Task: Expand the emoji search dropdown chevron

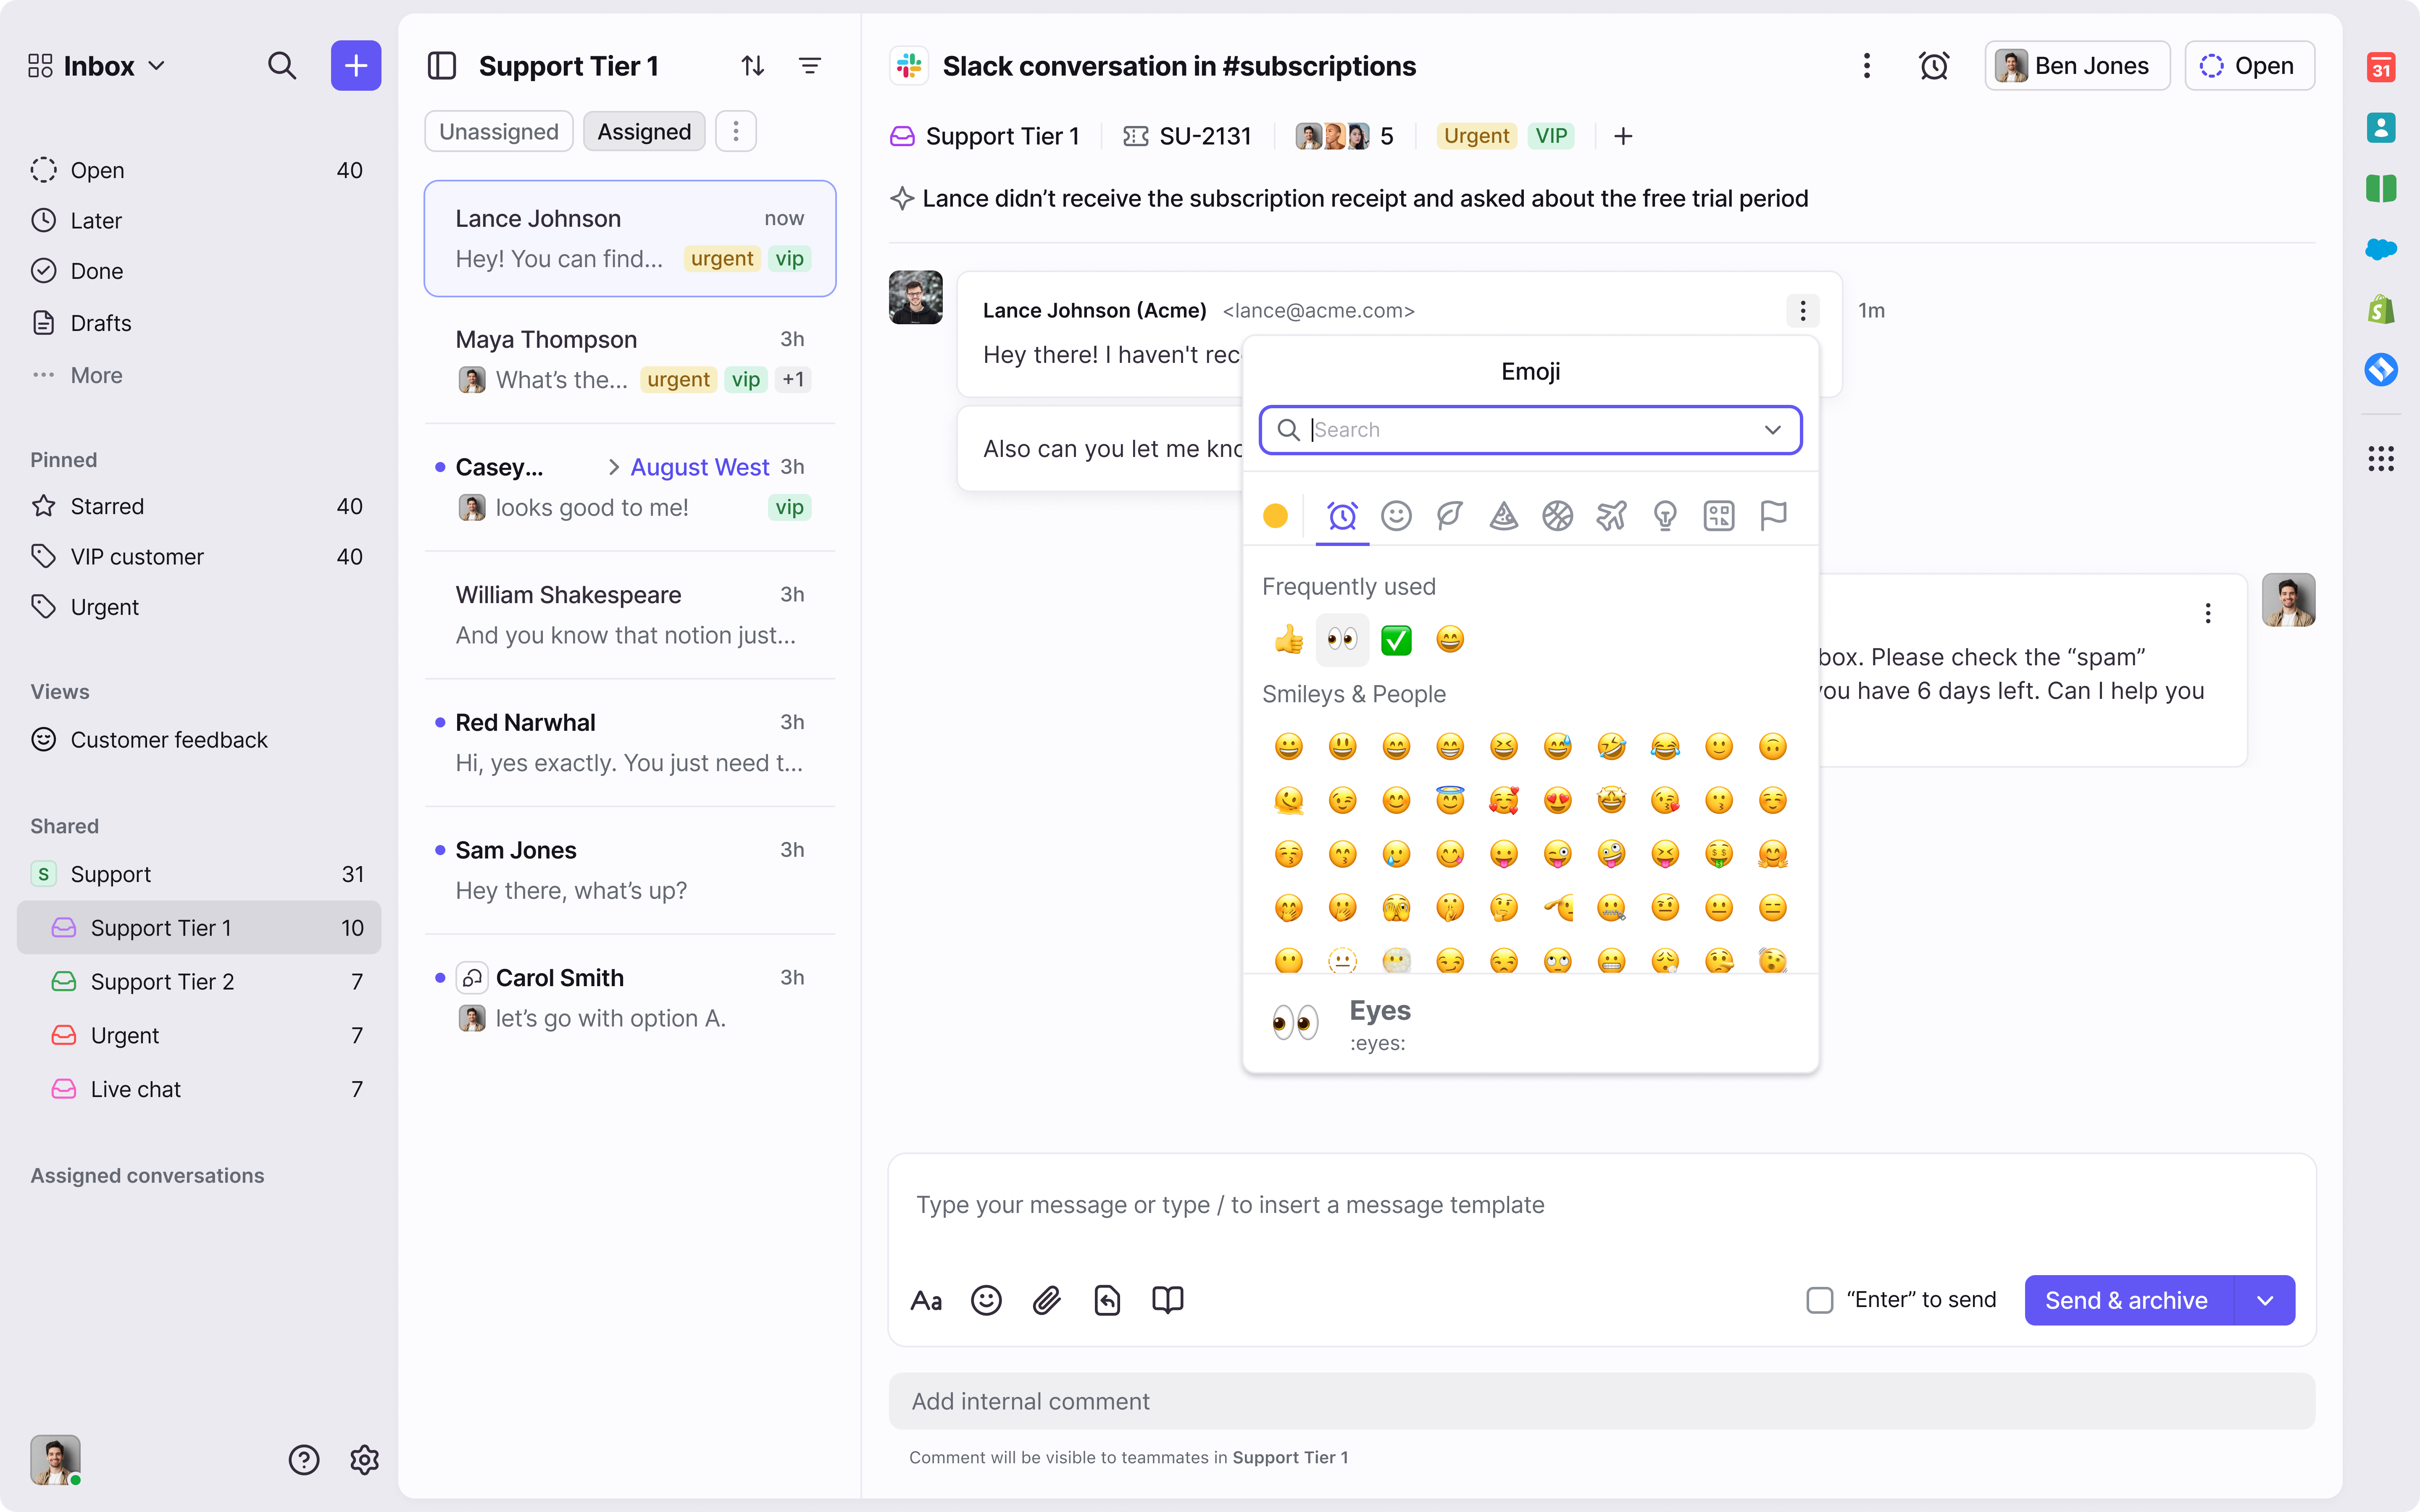Action: (x=1772, y=430)
